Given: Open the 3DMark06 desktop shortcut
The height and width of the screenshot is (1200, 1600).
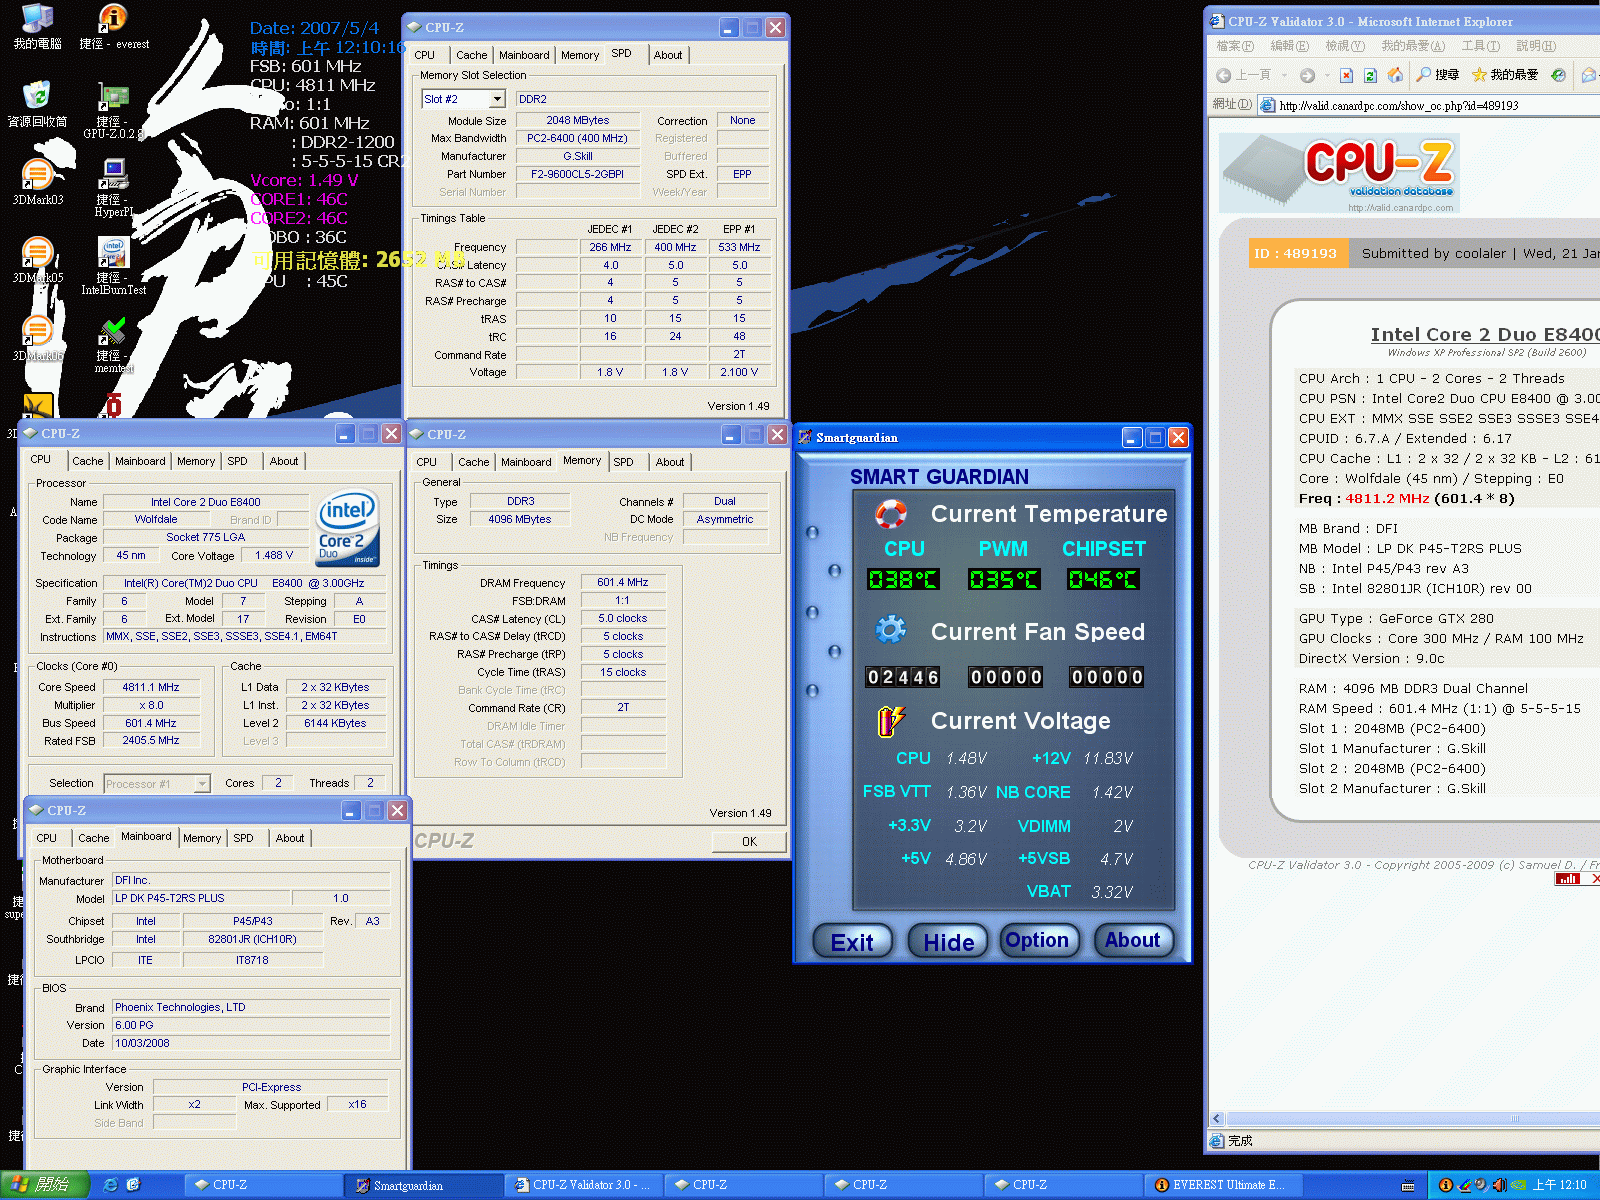Looking at the screenshot, I should pos(37,338).
